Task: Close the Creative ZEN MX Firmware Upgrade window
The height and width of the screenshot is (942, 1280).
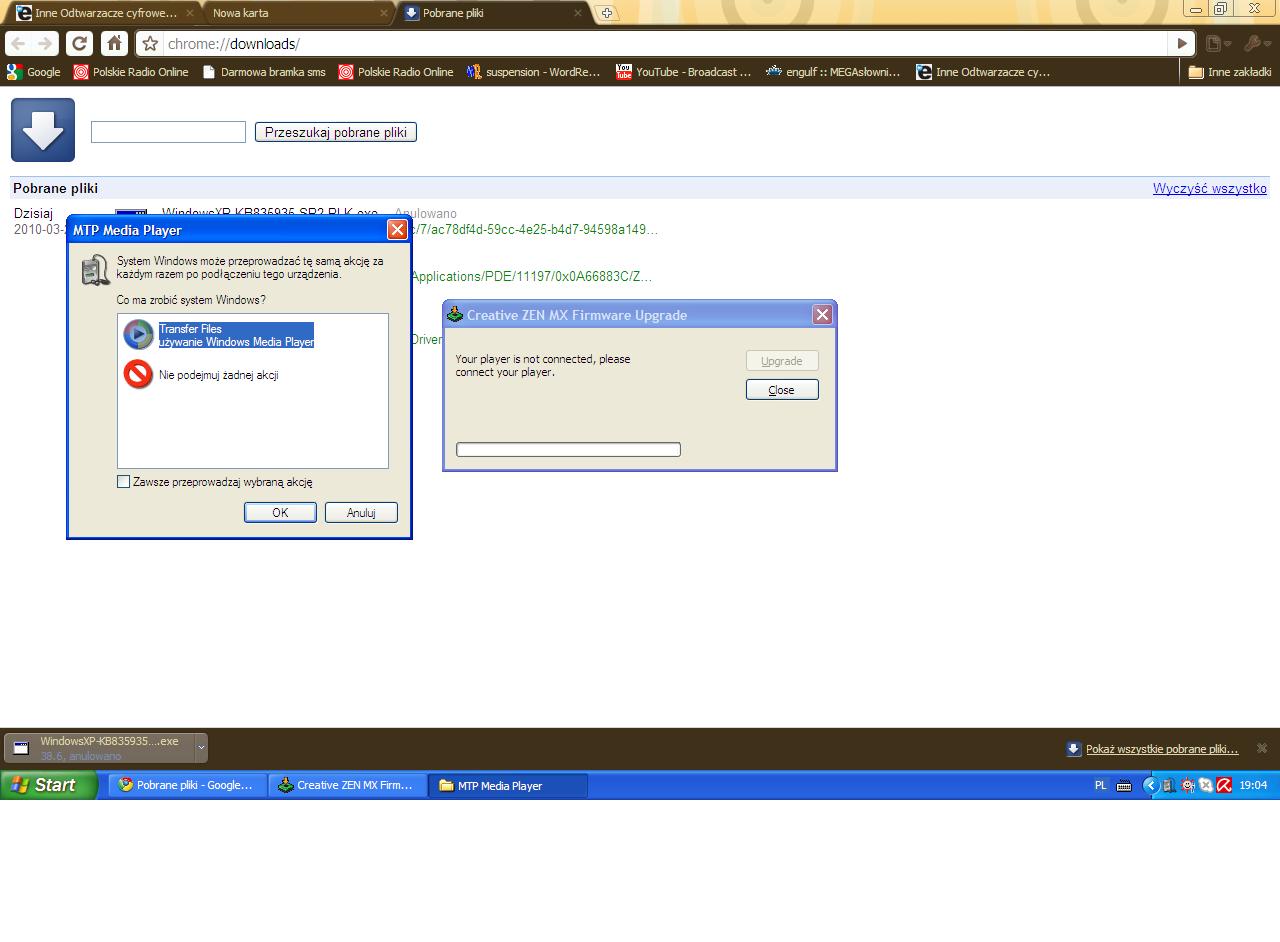Action: 822,315
